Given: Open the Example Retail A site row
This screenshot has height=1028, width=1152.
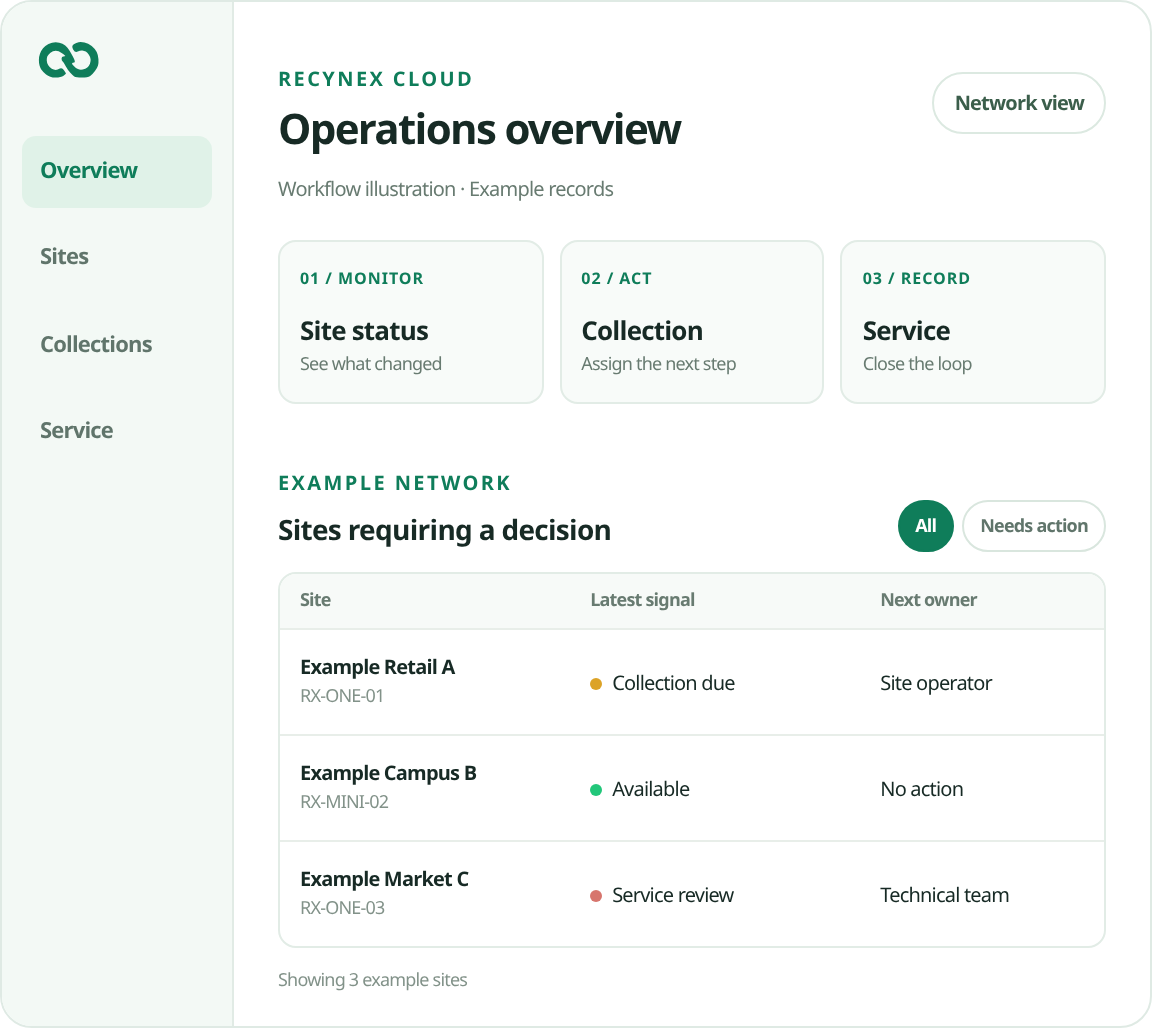Looking at the screenshot, I should (x=692, y=682).
